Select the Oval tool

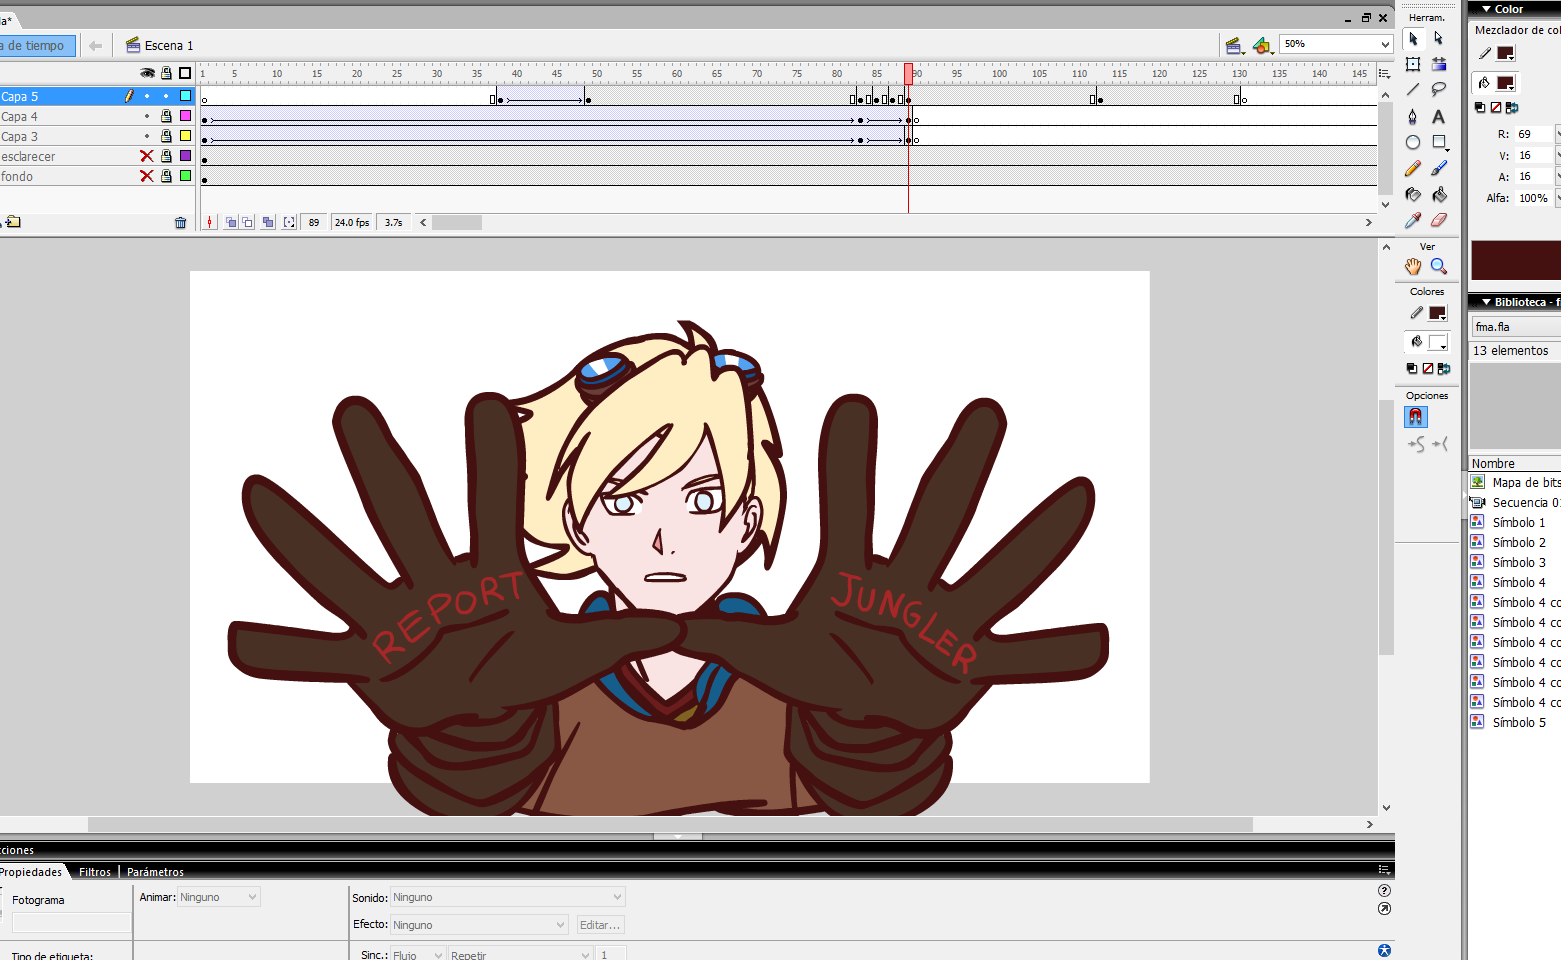[x=1413, y=142]
